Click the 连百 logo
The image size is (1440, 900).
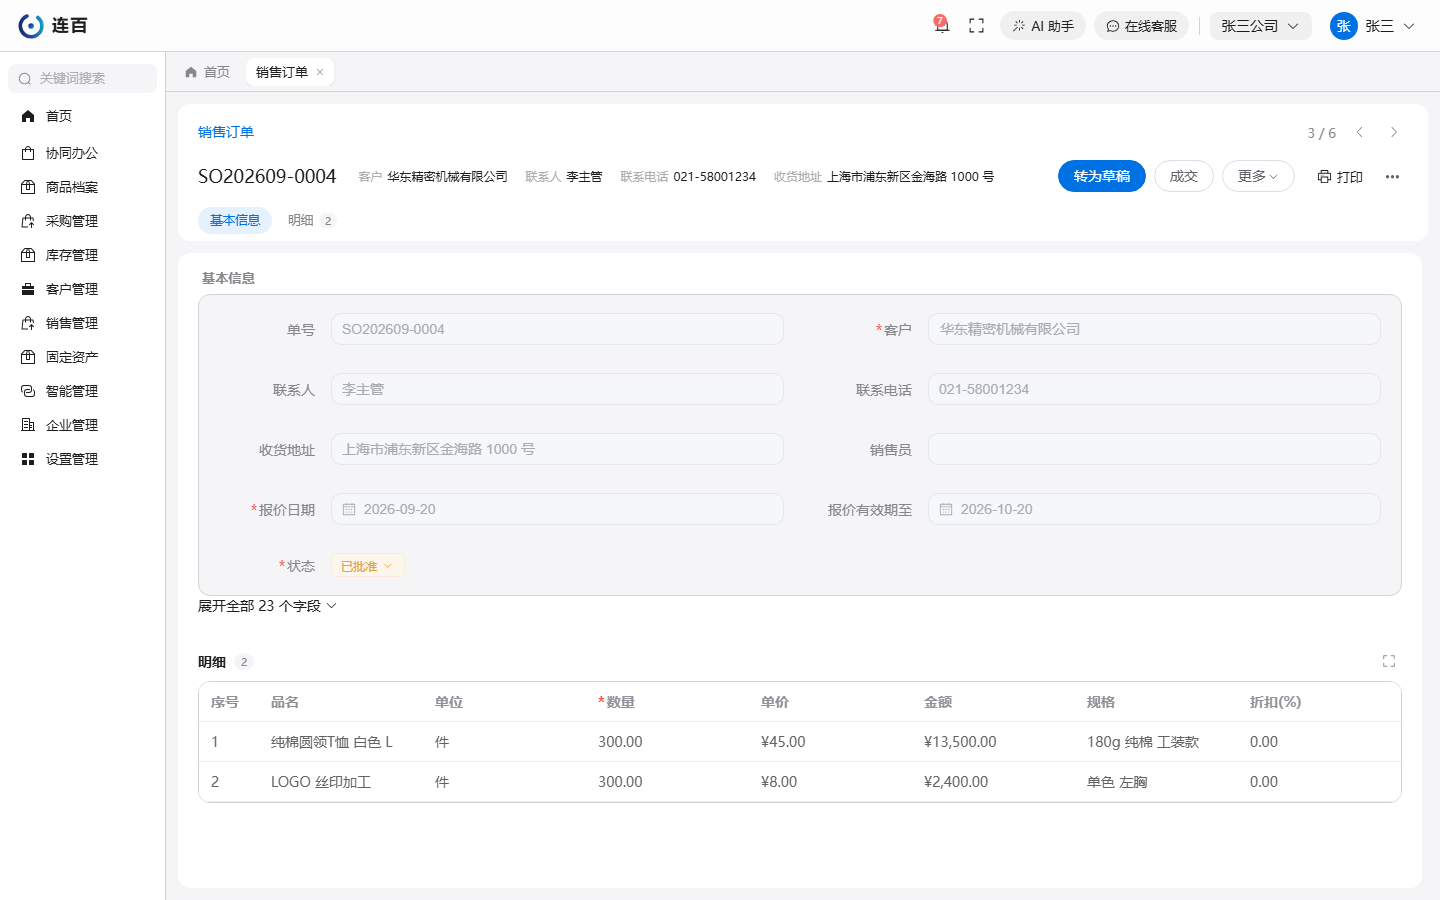tap(53, 26)
